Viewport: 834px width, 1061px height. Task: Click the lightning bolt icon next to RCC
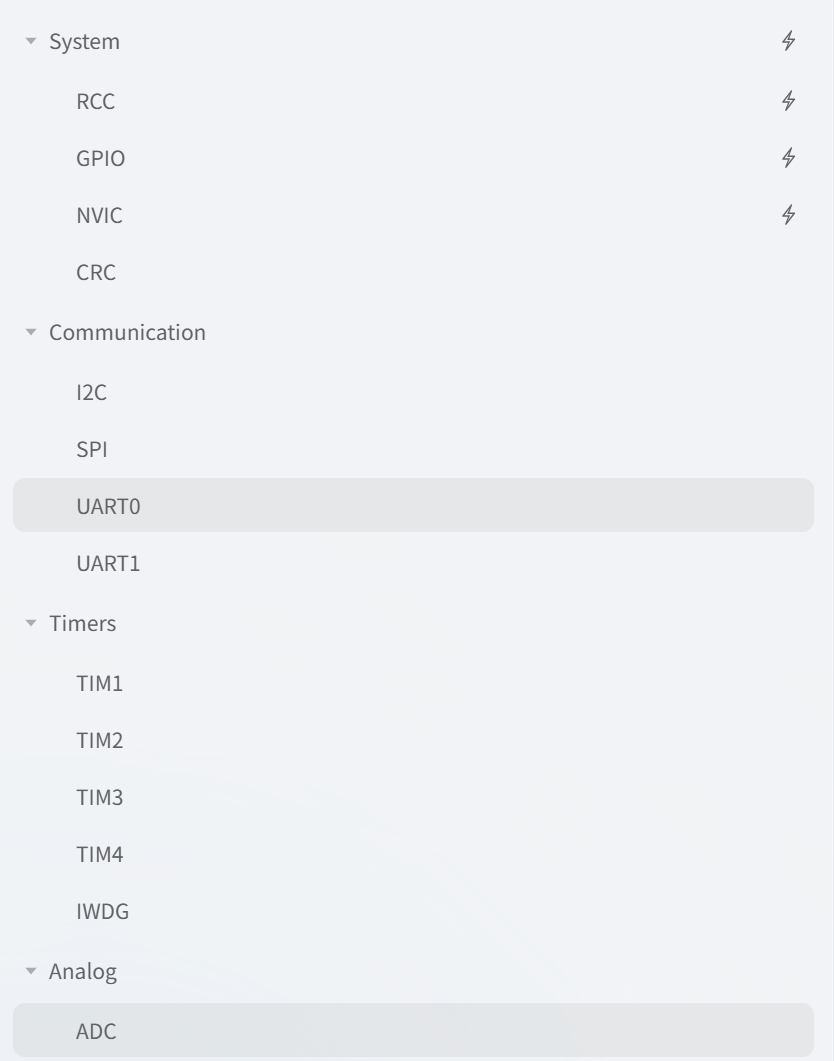(x=789, y=101)
